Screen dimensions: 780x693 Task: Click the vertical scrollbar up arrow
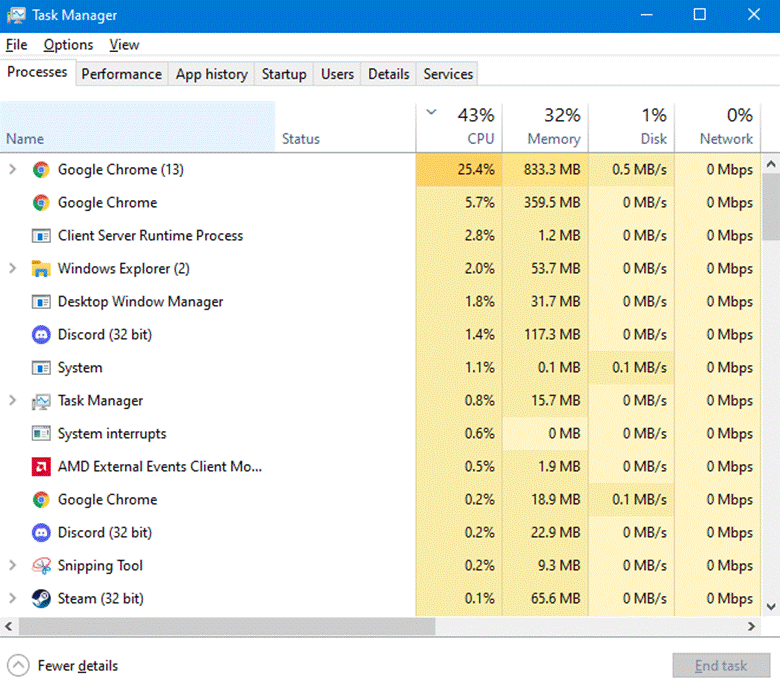pos(771,164)
